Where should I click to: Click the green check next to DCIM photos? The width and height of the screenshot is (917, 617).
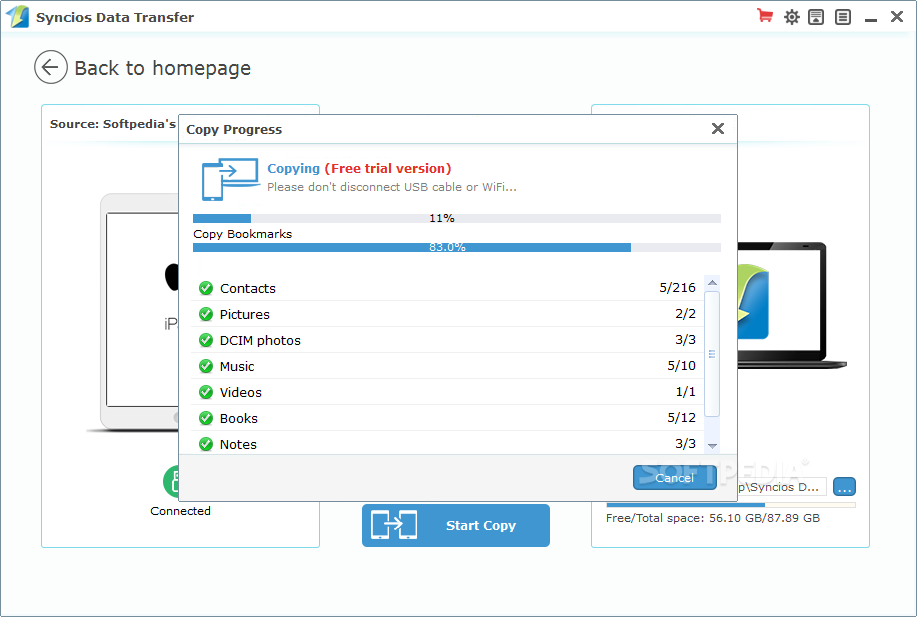(206, 340)
